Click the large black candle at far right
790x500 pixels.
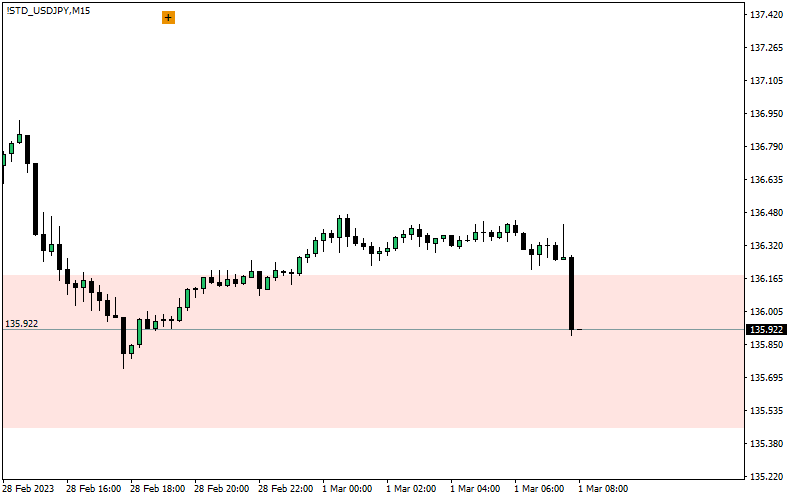pyautogui.click(x=571, y=293)
